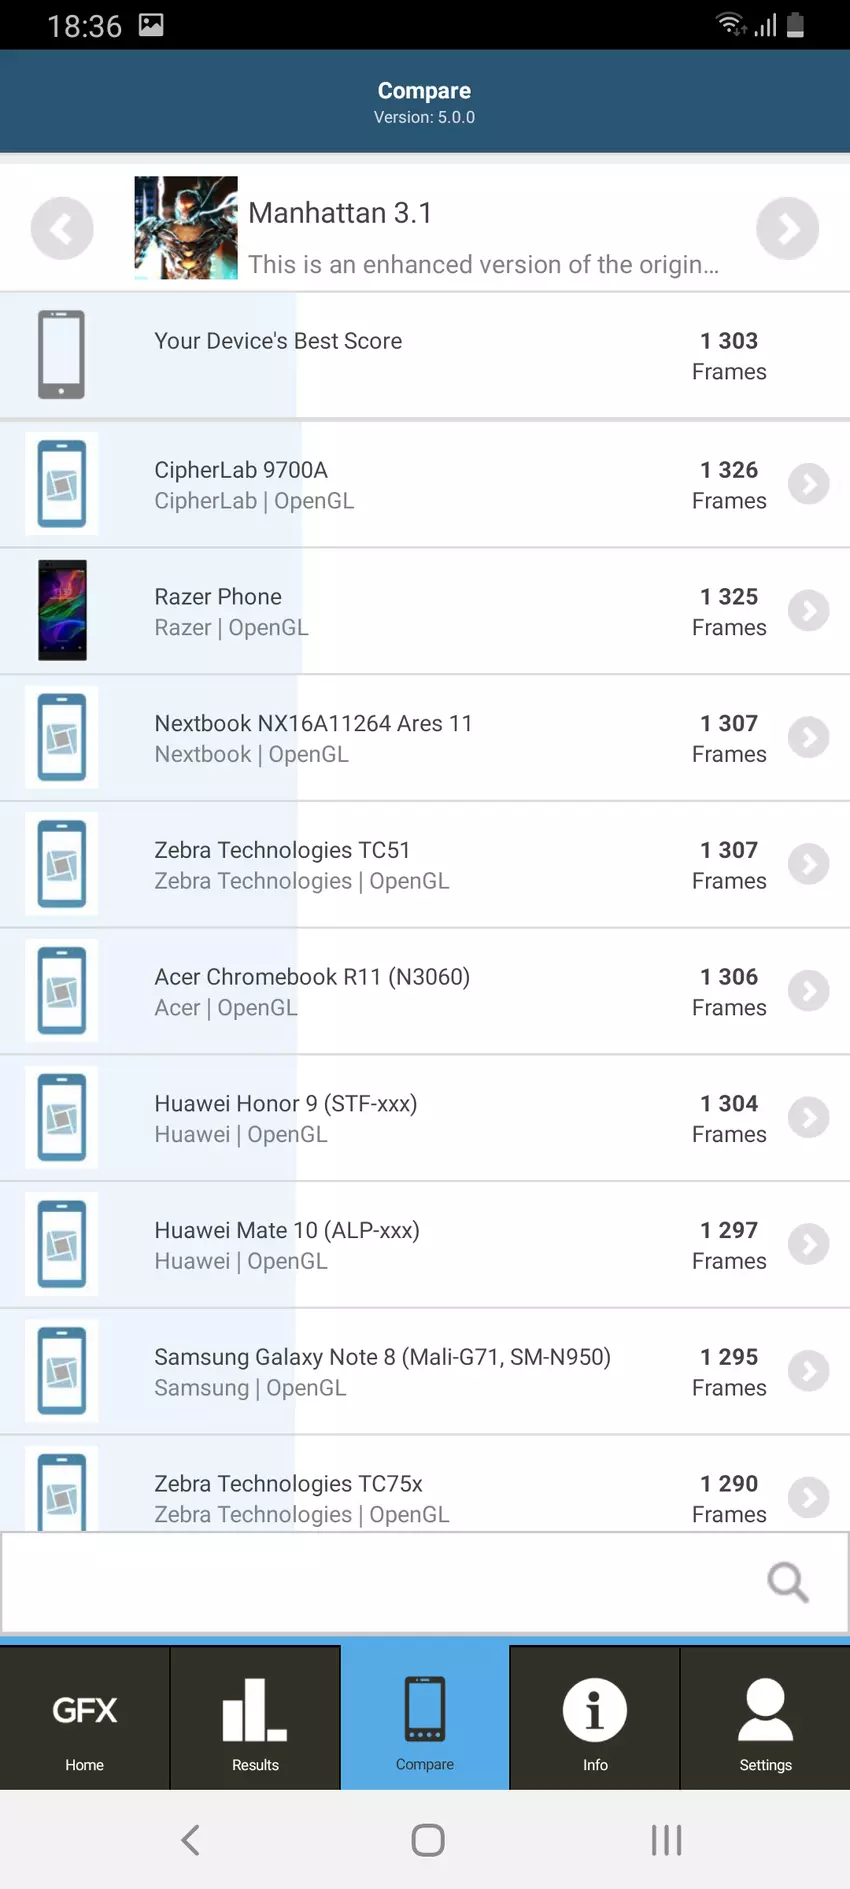Open the Android recent apps button
This screenshot has width=850, height=1889.
[x=666, y=1840]
